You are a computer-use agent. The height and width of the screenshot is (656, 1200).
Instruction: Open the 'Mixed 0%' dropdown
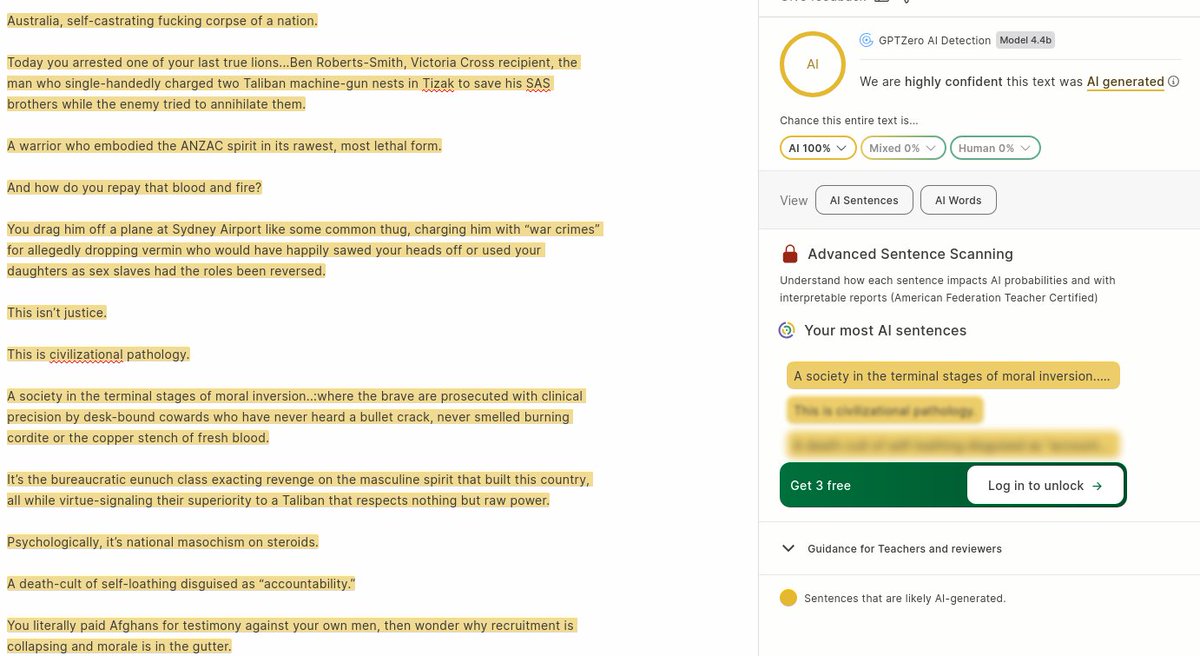pos(904,148)
